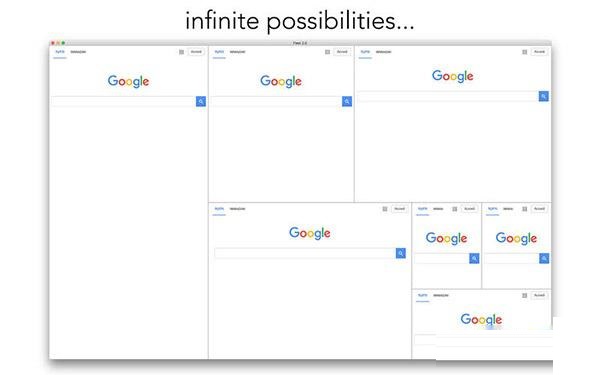Click the blue search icon in the tall left pane
Image resolution: width=600 pixels, height=375 pixels.
201,101
